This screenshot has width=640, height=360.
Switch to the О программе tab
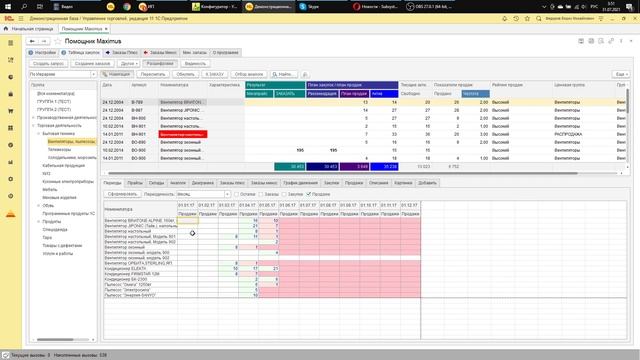tap(225, 53)
